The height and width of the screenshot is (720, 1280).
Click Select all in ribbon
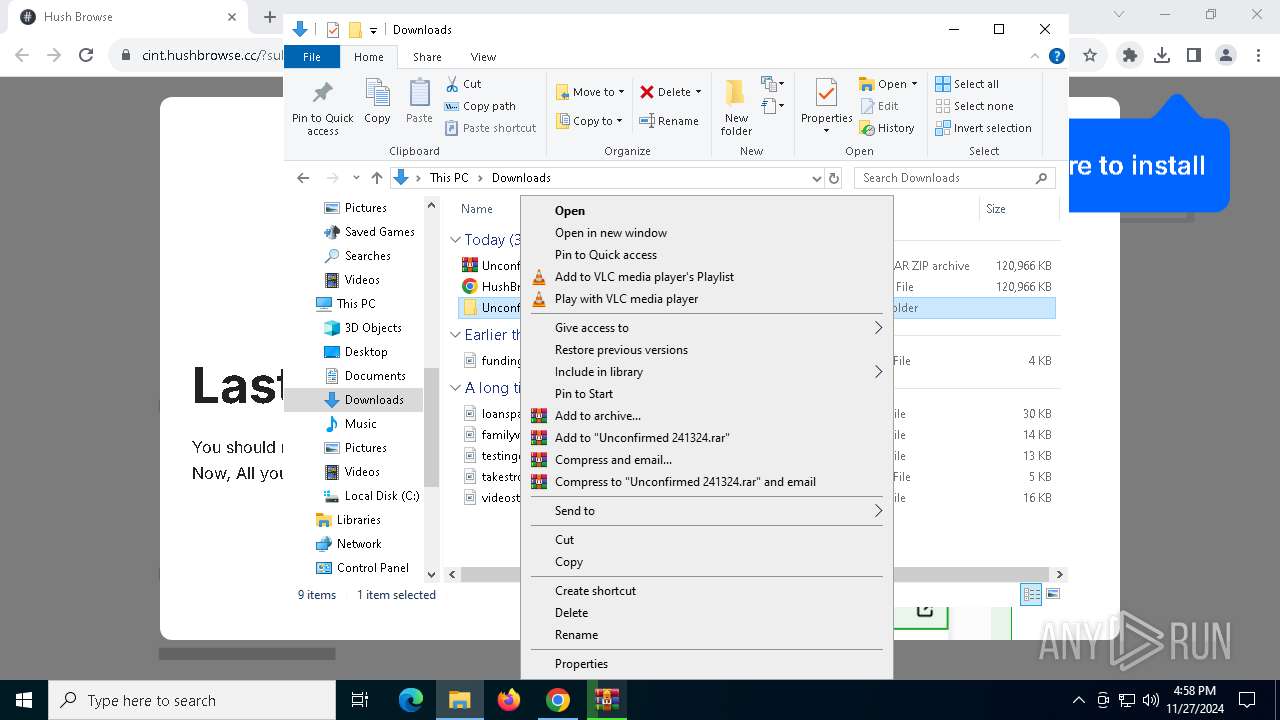tap(967, 84)
